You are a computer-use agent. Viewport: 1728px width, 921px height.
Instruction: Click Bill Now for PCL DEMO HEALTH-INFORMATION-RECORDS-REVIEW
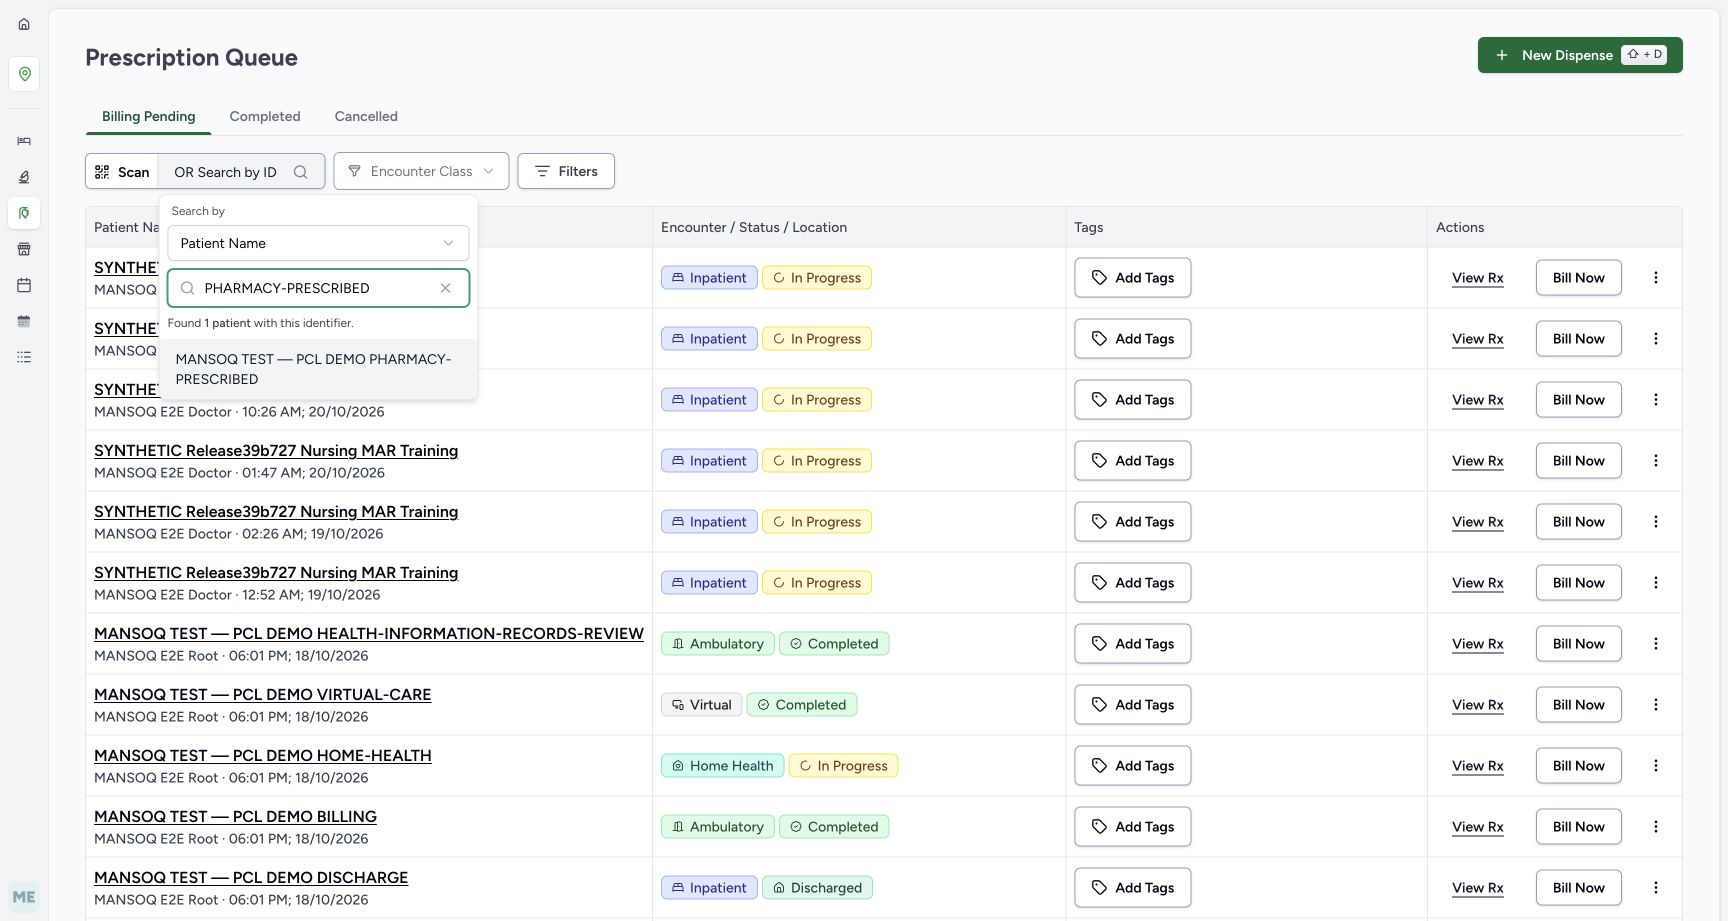tap(1578, 644)
